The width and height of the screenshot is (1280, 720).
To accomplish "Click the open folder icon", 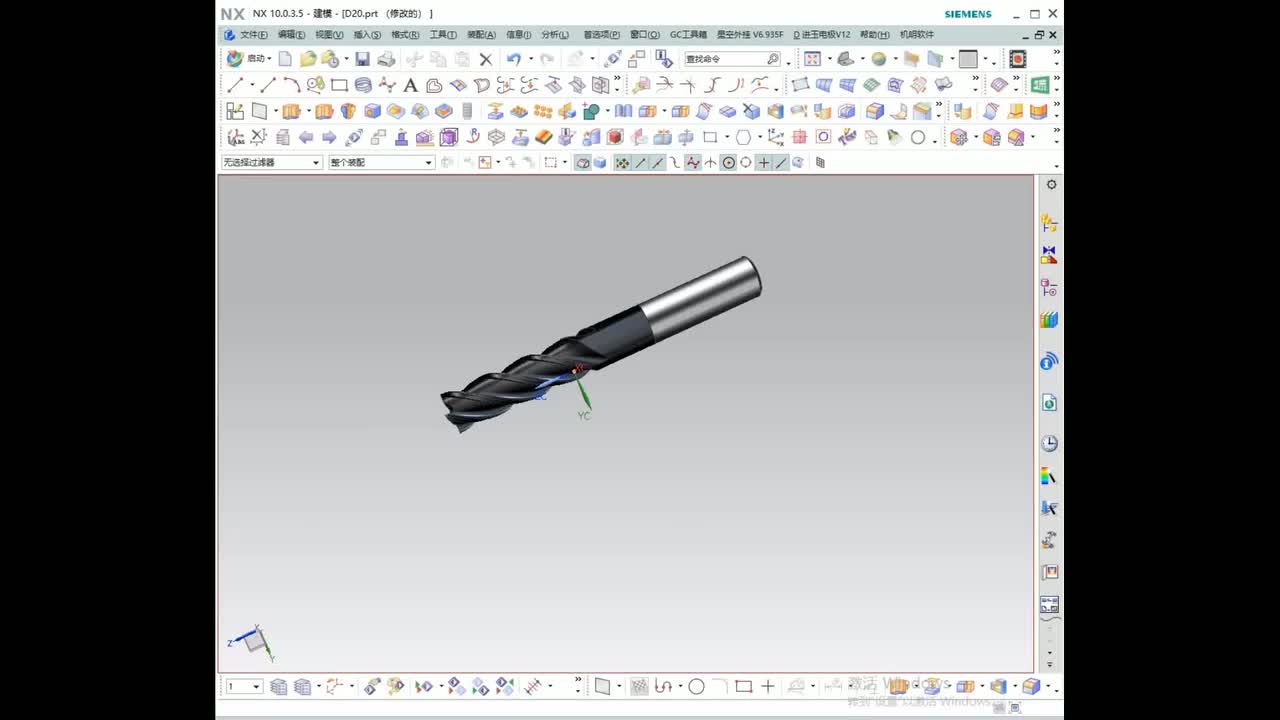I will pyautogui.click(x=308, y=59).
